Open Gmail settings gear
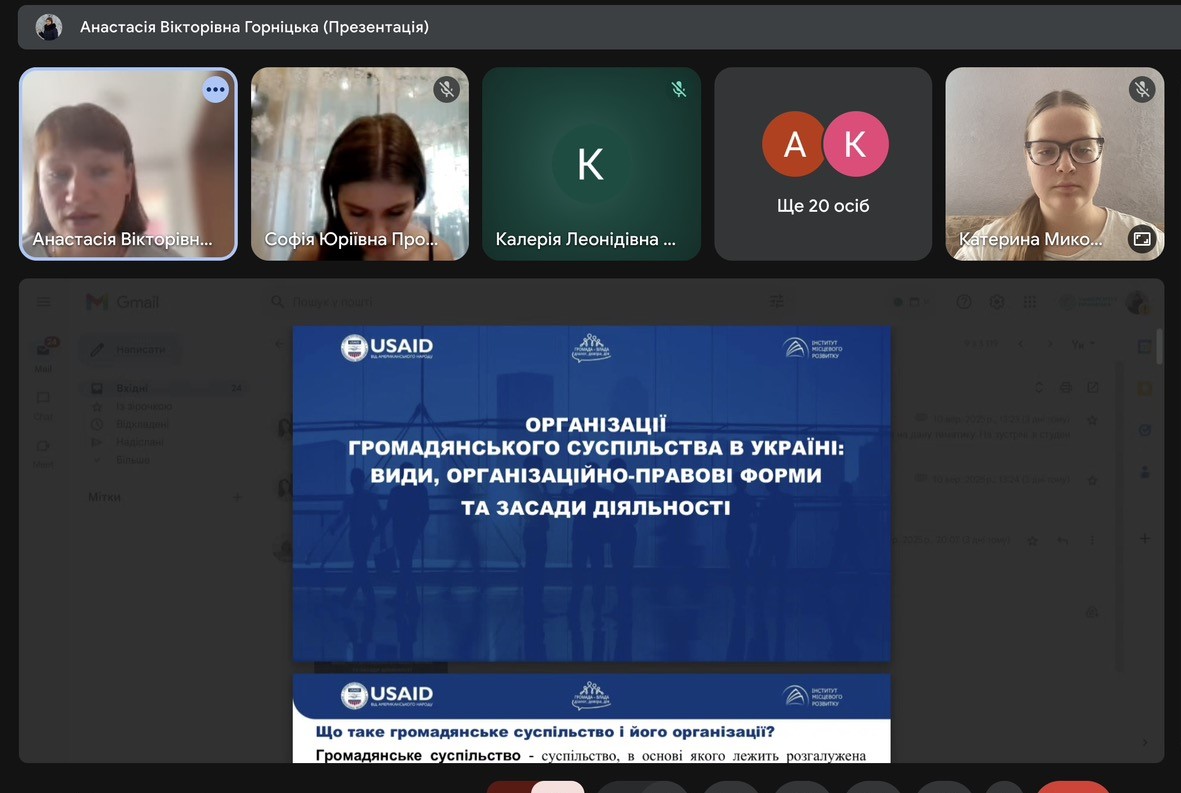 (997, 302)
